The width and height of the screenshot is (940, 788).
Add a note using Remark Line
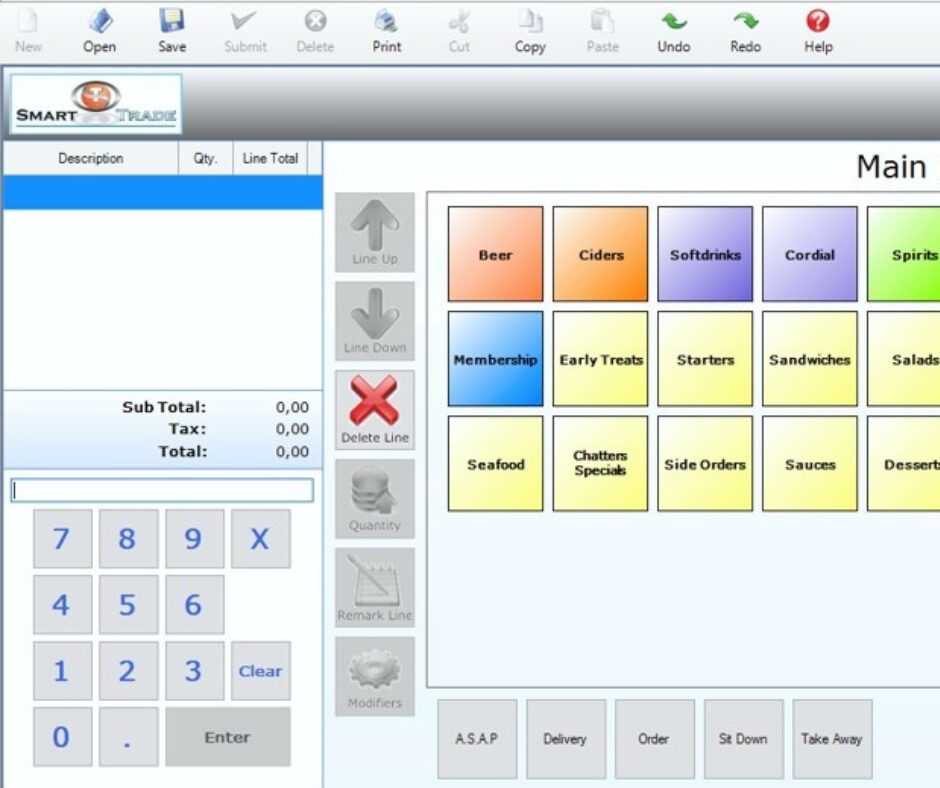pos(374,586)
